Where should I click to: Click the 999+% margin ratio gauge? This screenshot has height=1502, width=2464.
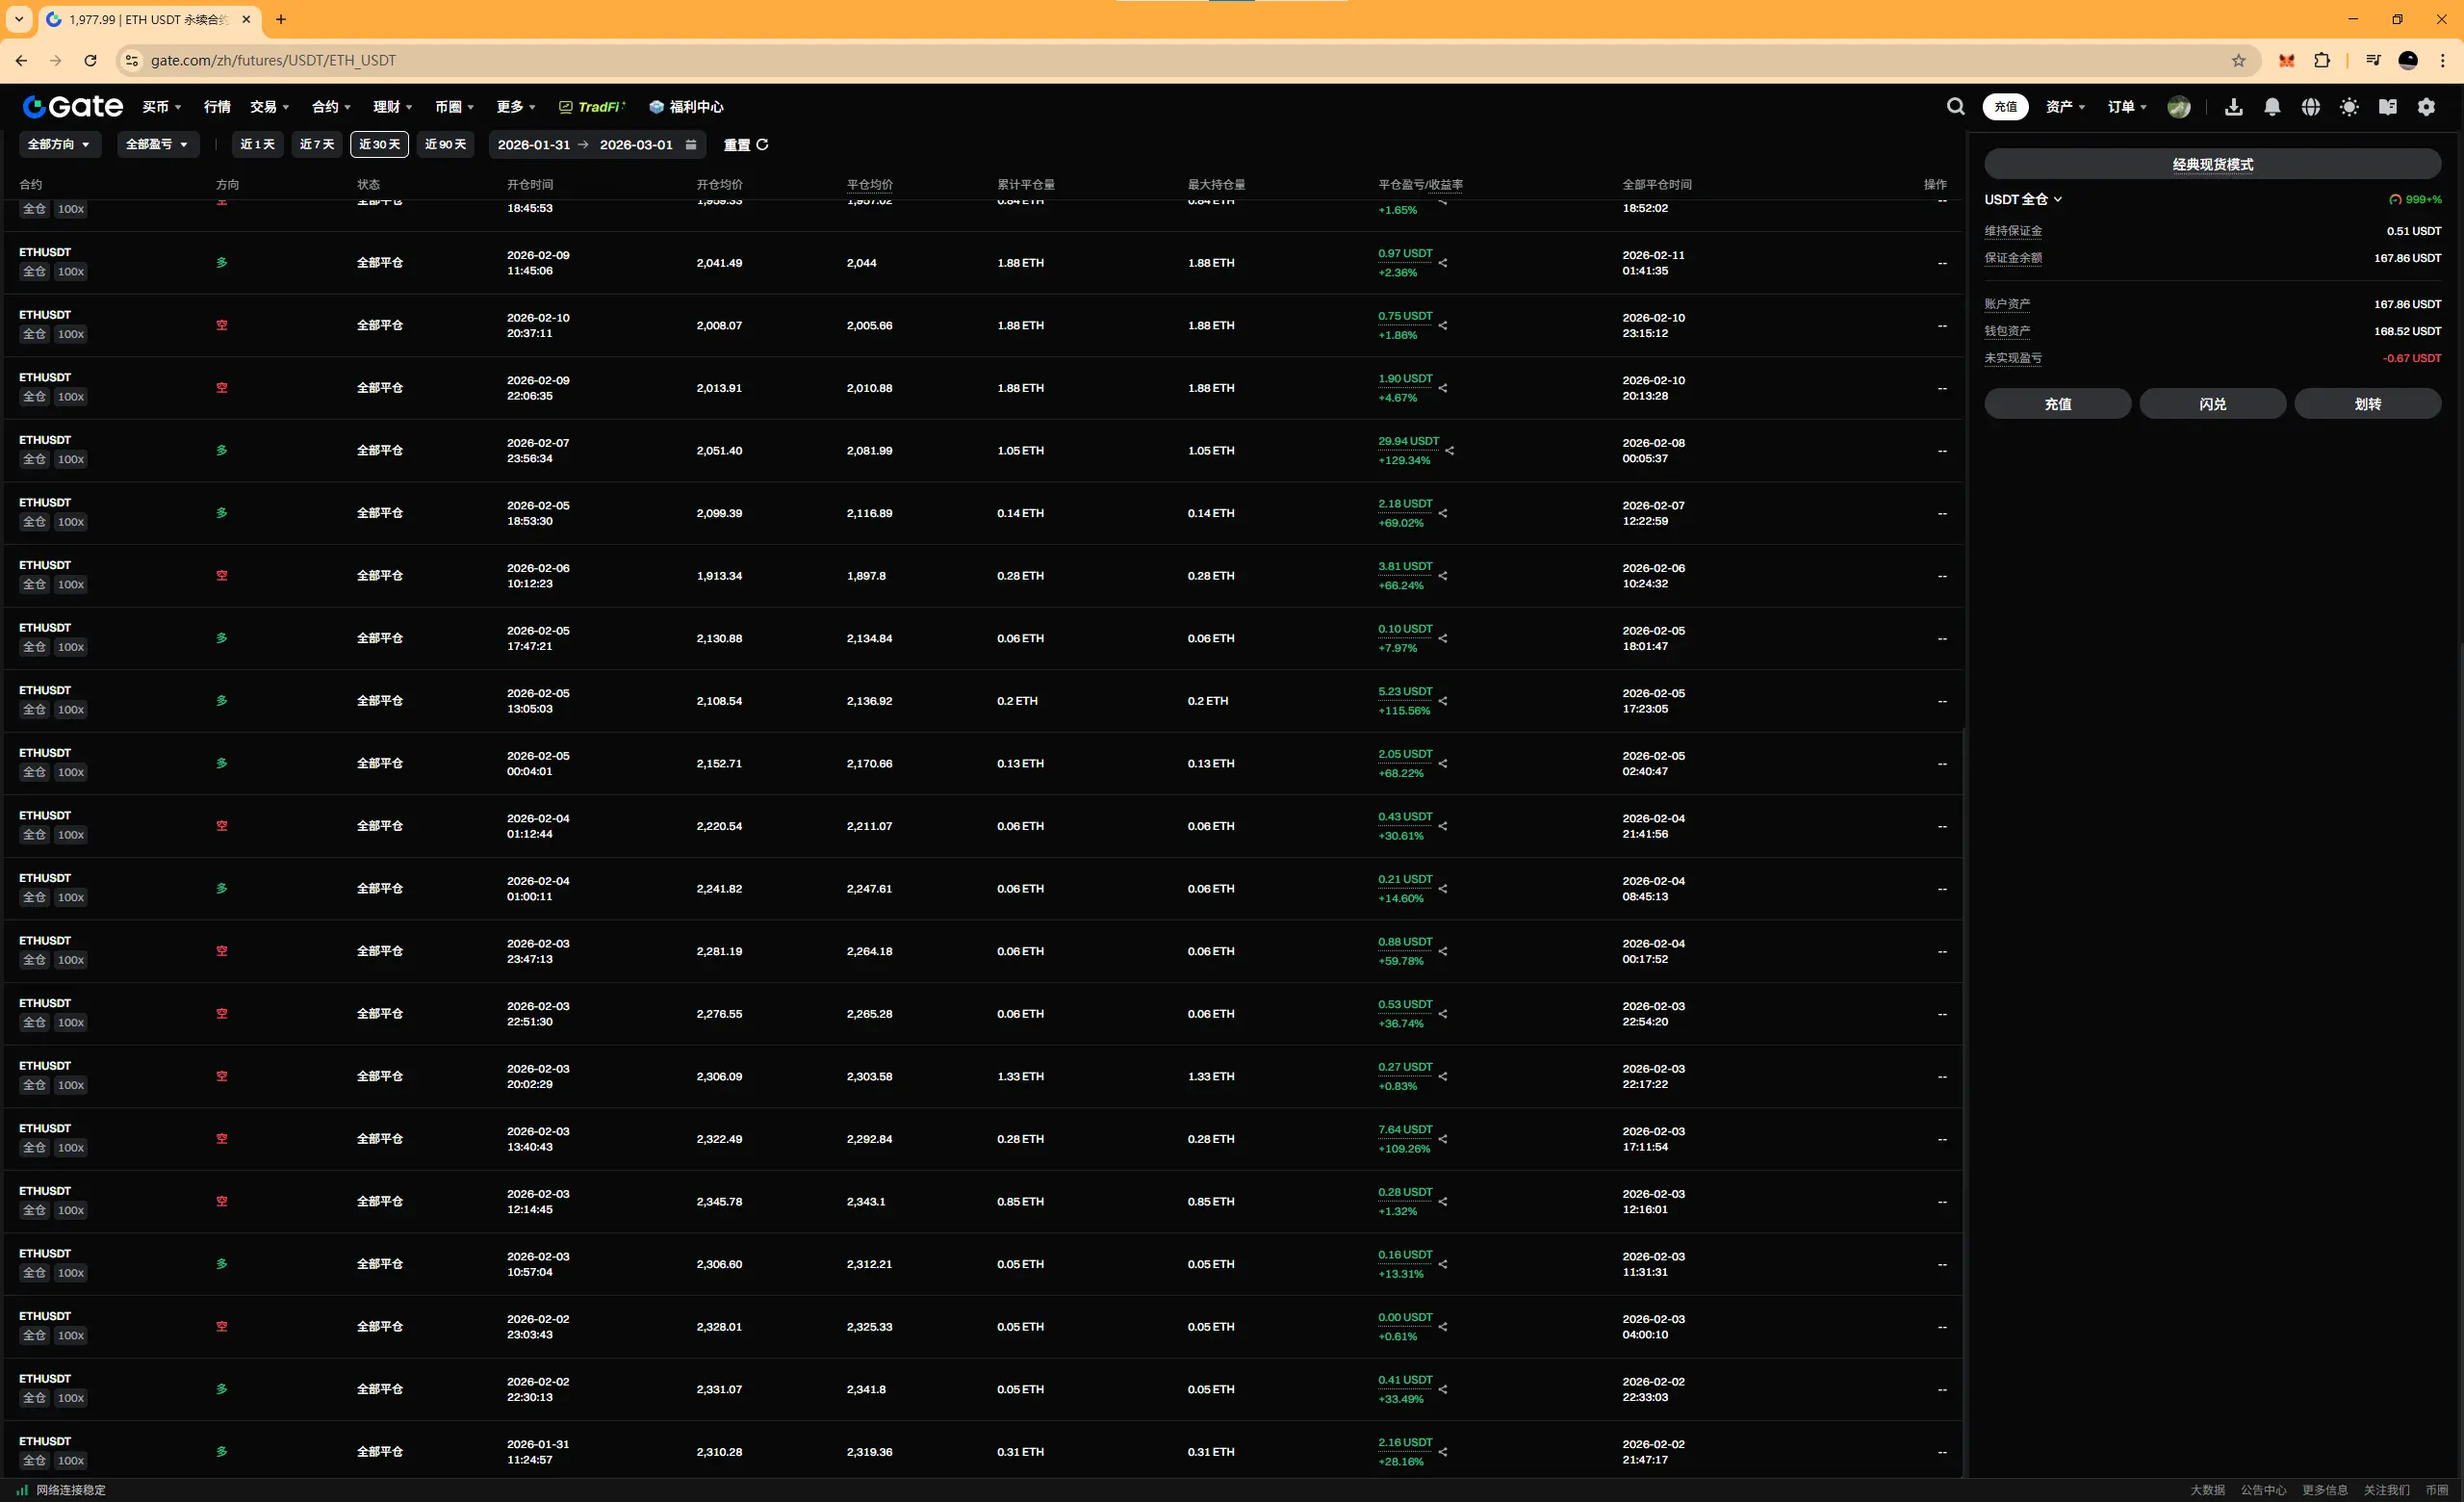coord(2414,200)
